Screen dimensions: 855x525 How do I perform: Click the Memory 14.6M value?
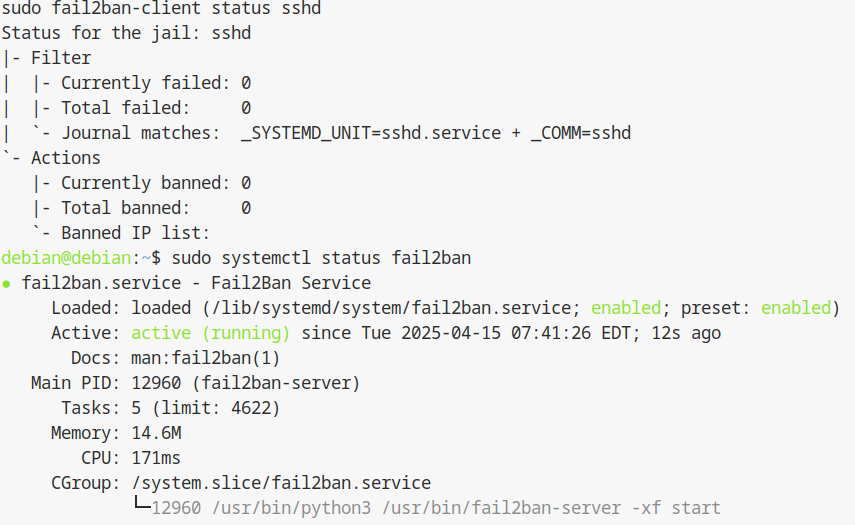(156, 433)
